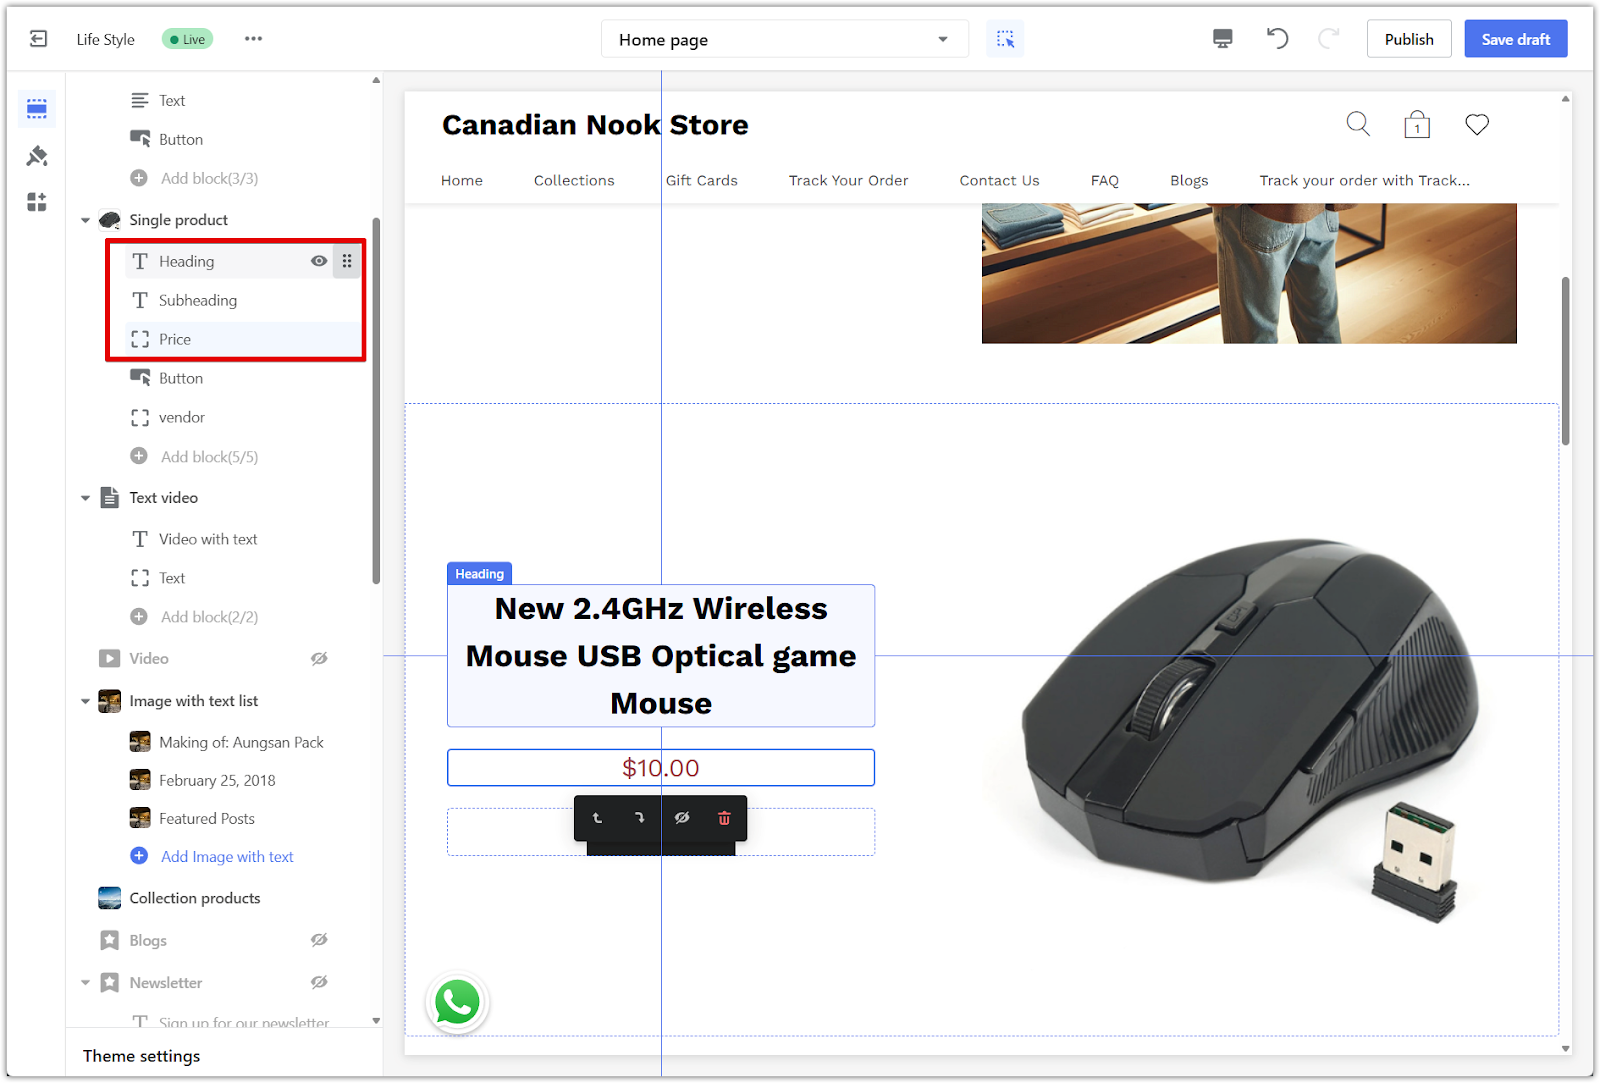Click the Save draft button
1600x1083 pixels.
pos(1516,39)
